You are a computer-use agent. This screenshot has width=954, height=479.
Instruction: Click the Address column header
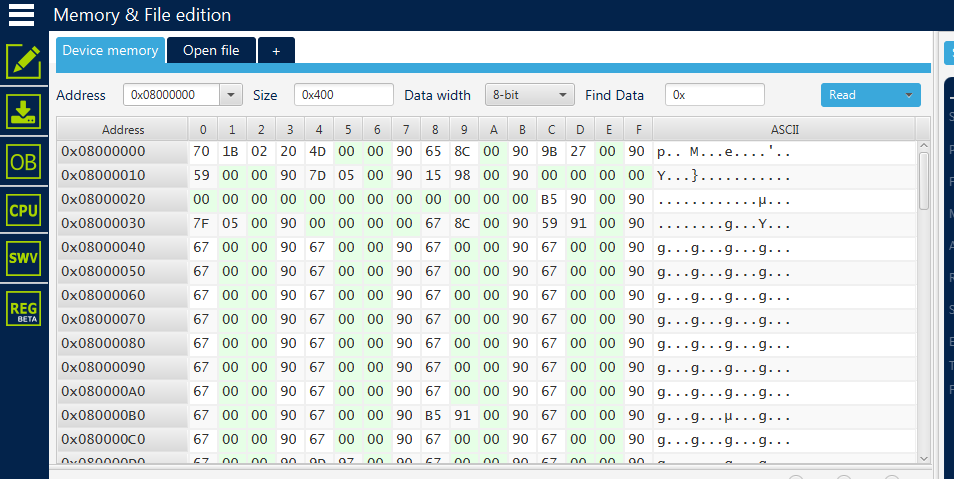point(123,130)
